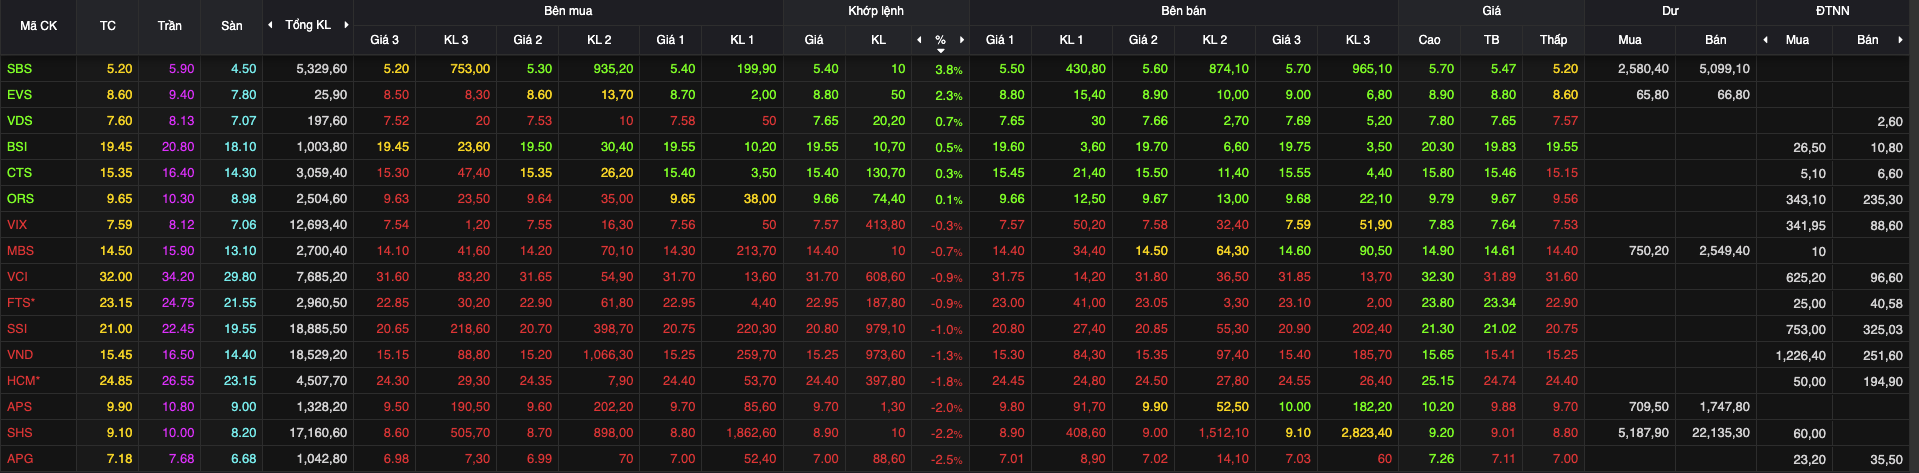This screenshot has height=473, width=1919.
Task: Select the SSI stock symbol
Action: coord(17,329)
